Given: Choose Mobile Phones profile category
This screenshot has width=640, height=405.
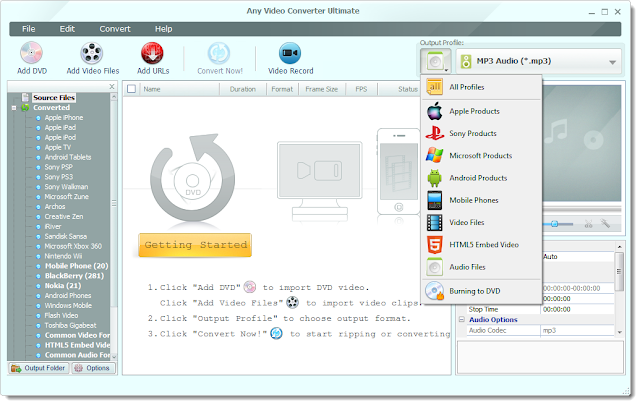Looking at the screenshot, I should [x=482, y=200].
